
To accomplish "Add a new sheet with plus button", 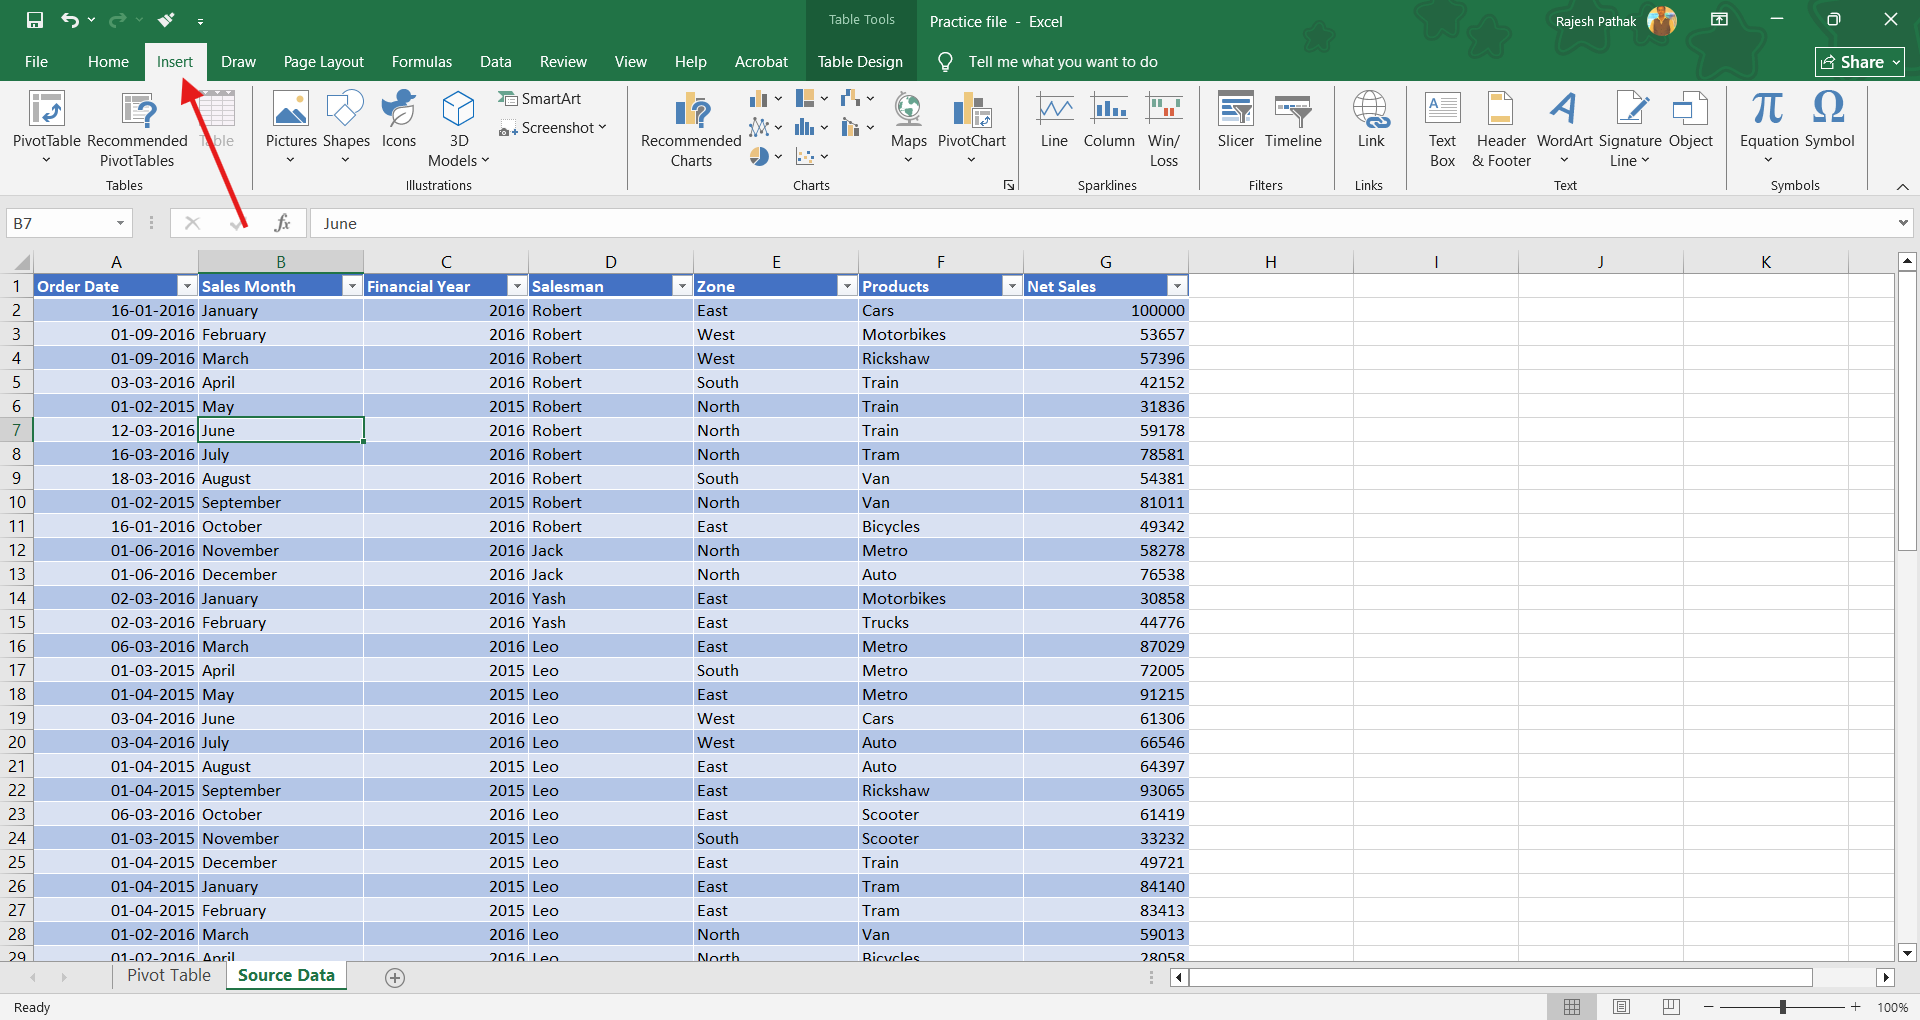I will [395, 977].
